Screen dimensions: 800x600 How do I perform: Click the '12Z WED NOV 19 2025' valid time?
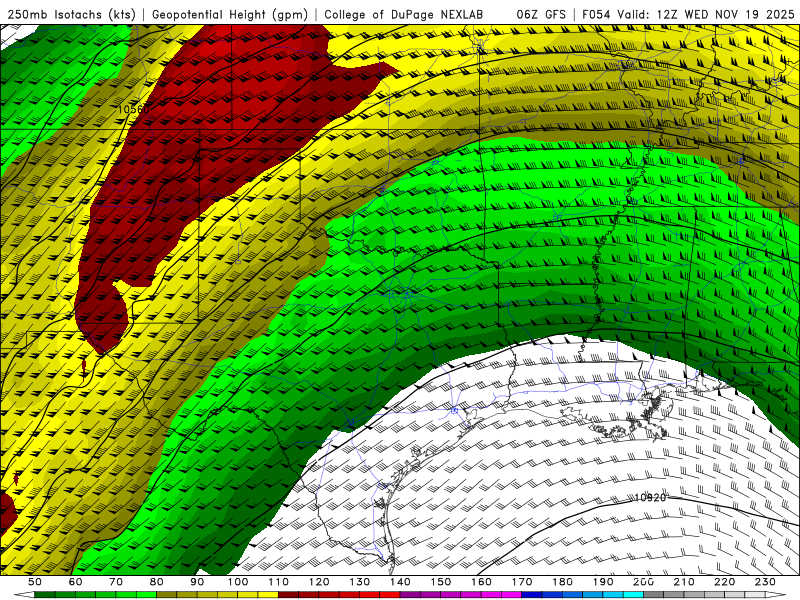click(726, 15)
